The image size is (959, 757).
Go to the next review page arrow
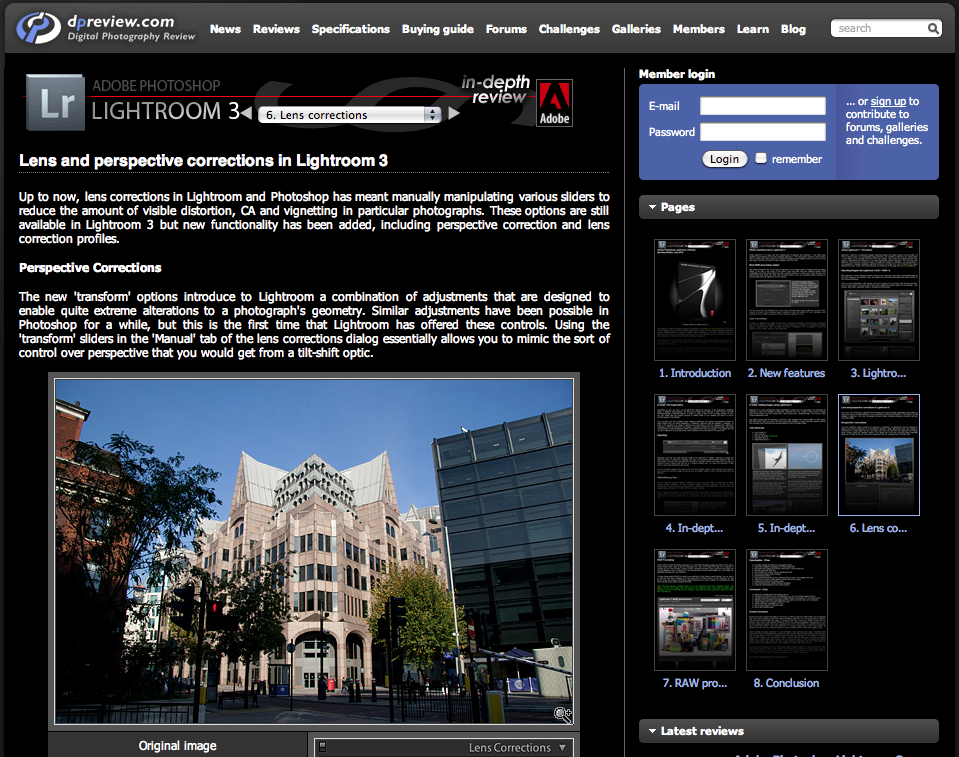tap(454, 113)
